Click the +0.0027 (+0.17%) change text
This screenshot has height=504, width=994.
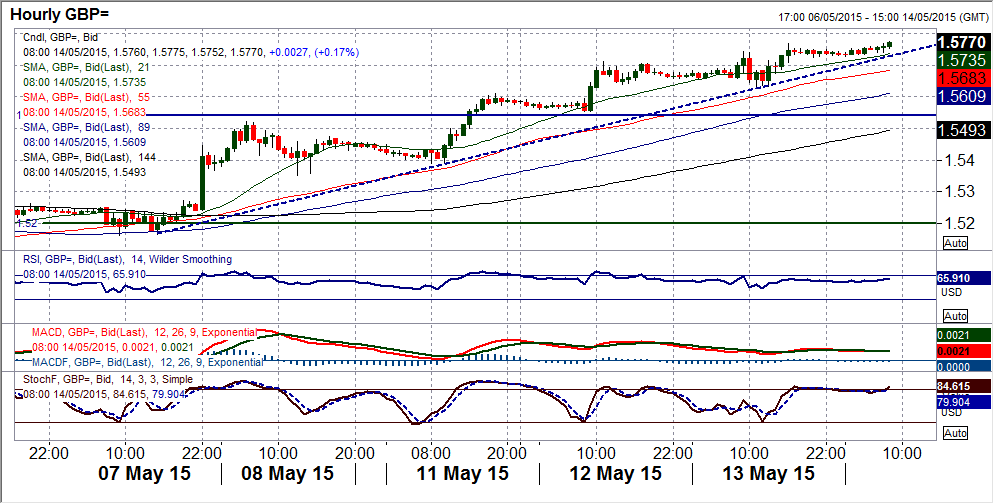point(314,53)
